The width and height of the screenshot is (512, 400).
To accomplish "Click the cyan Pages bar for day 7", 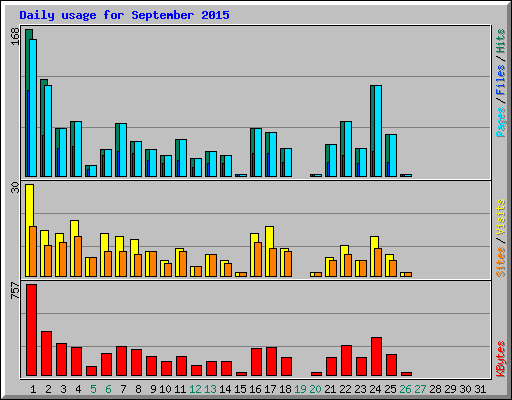I will click(123, 150).
